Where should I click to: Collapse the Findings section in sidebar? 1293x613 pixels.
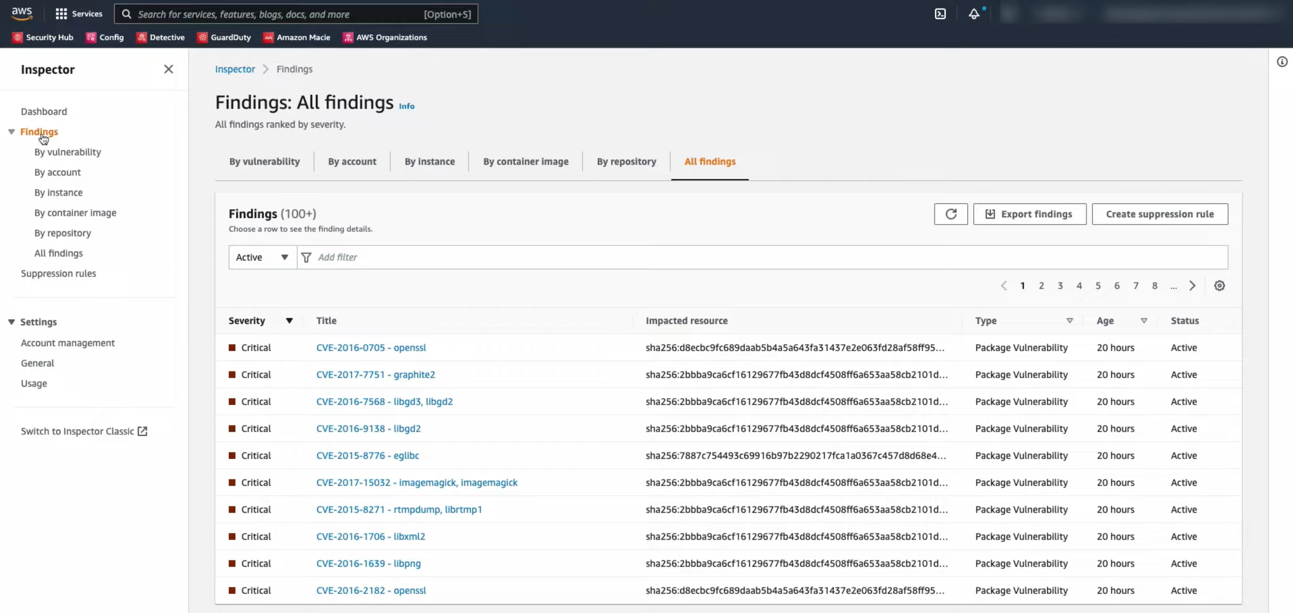click(11, 131)
